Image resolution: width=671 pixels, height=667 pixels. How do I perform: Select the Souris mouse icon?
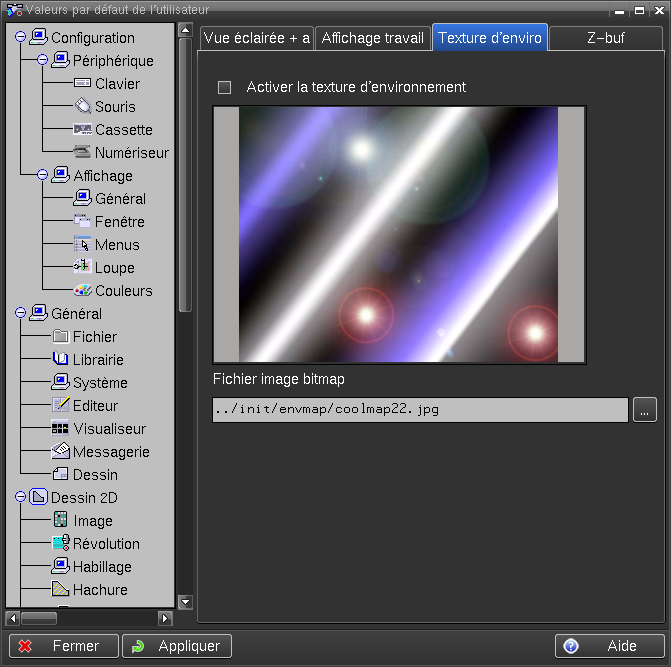[x=83, y=106]
